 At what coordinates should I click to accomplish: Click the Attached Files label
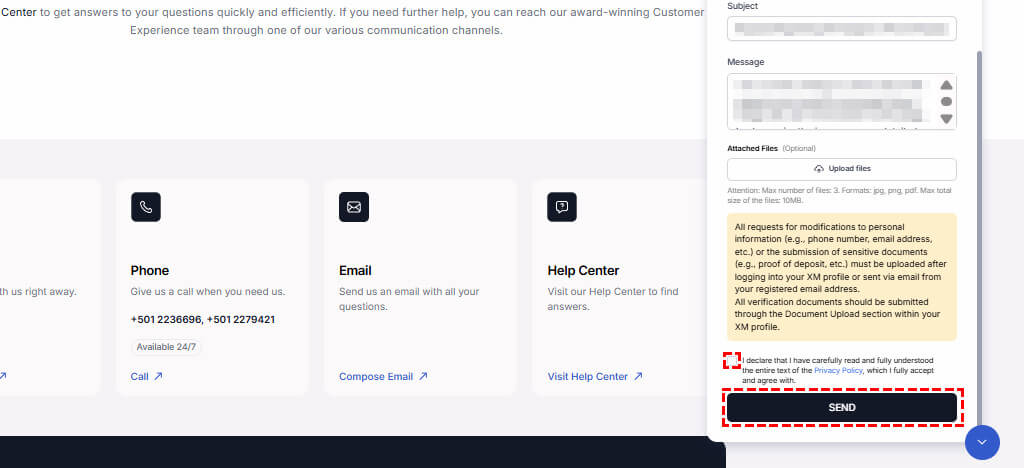pyautogui.click(x=752, y=149)
